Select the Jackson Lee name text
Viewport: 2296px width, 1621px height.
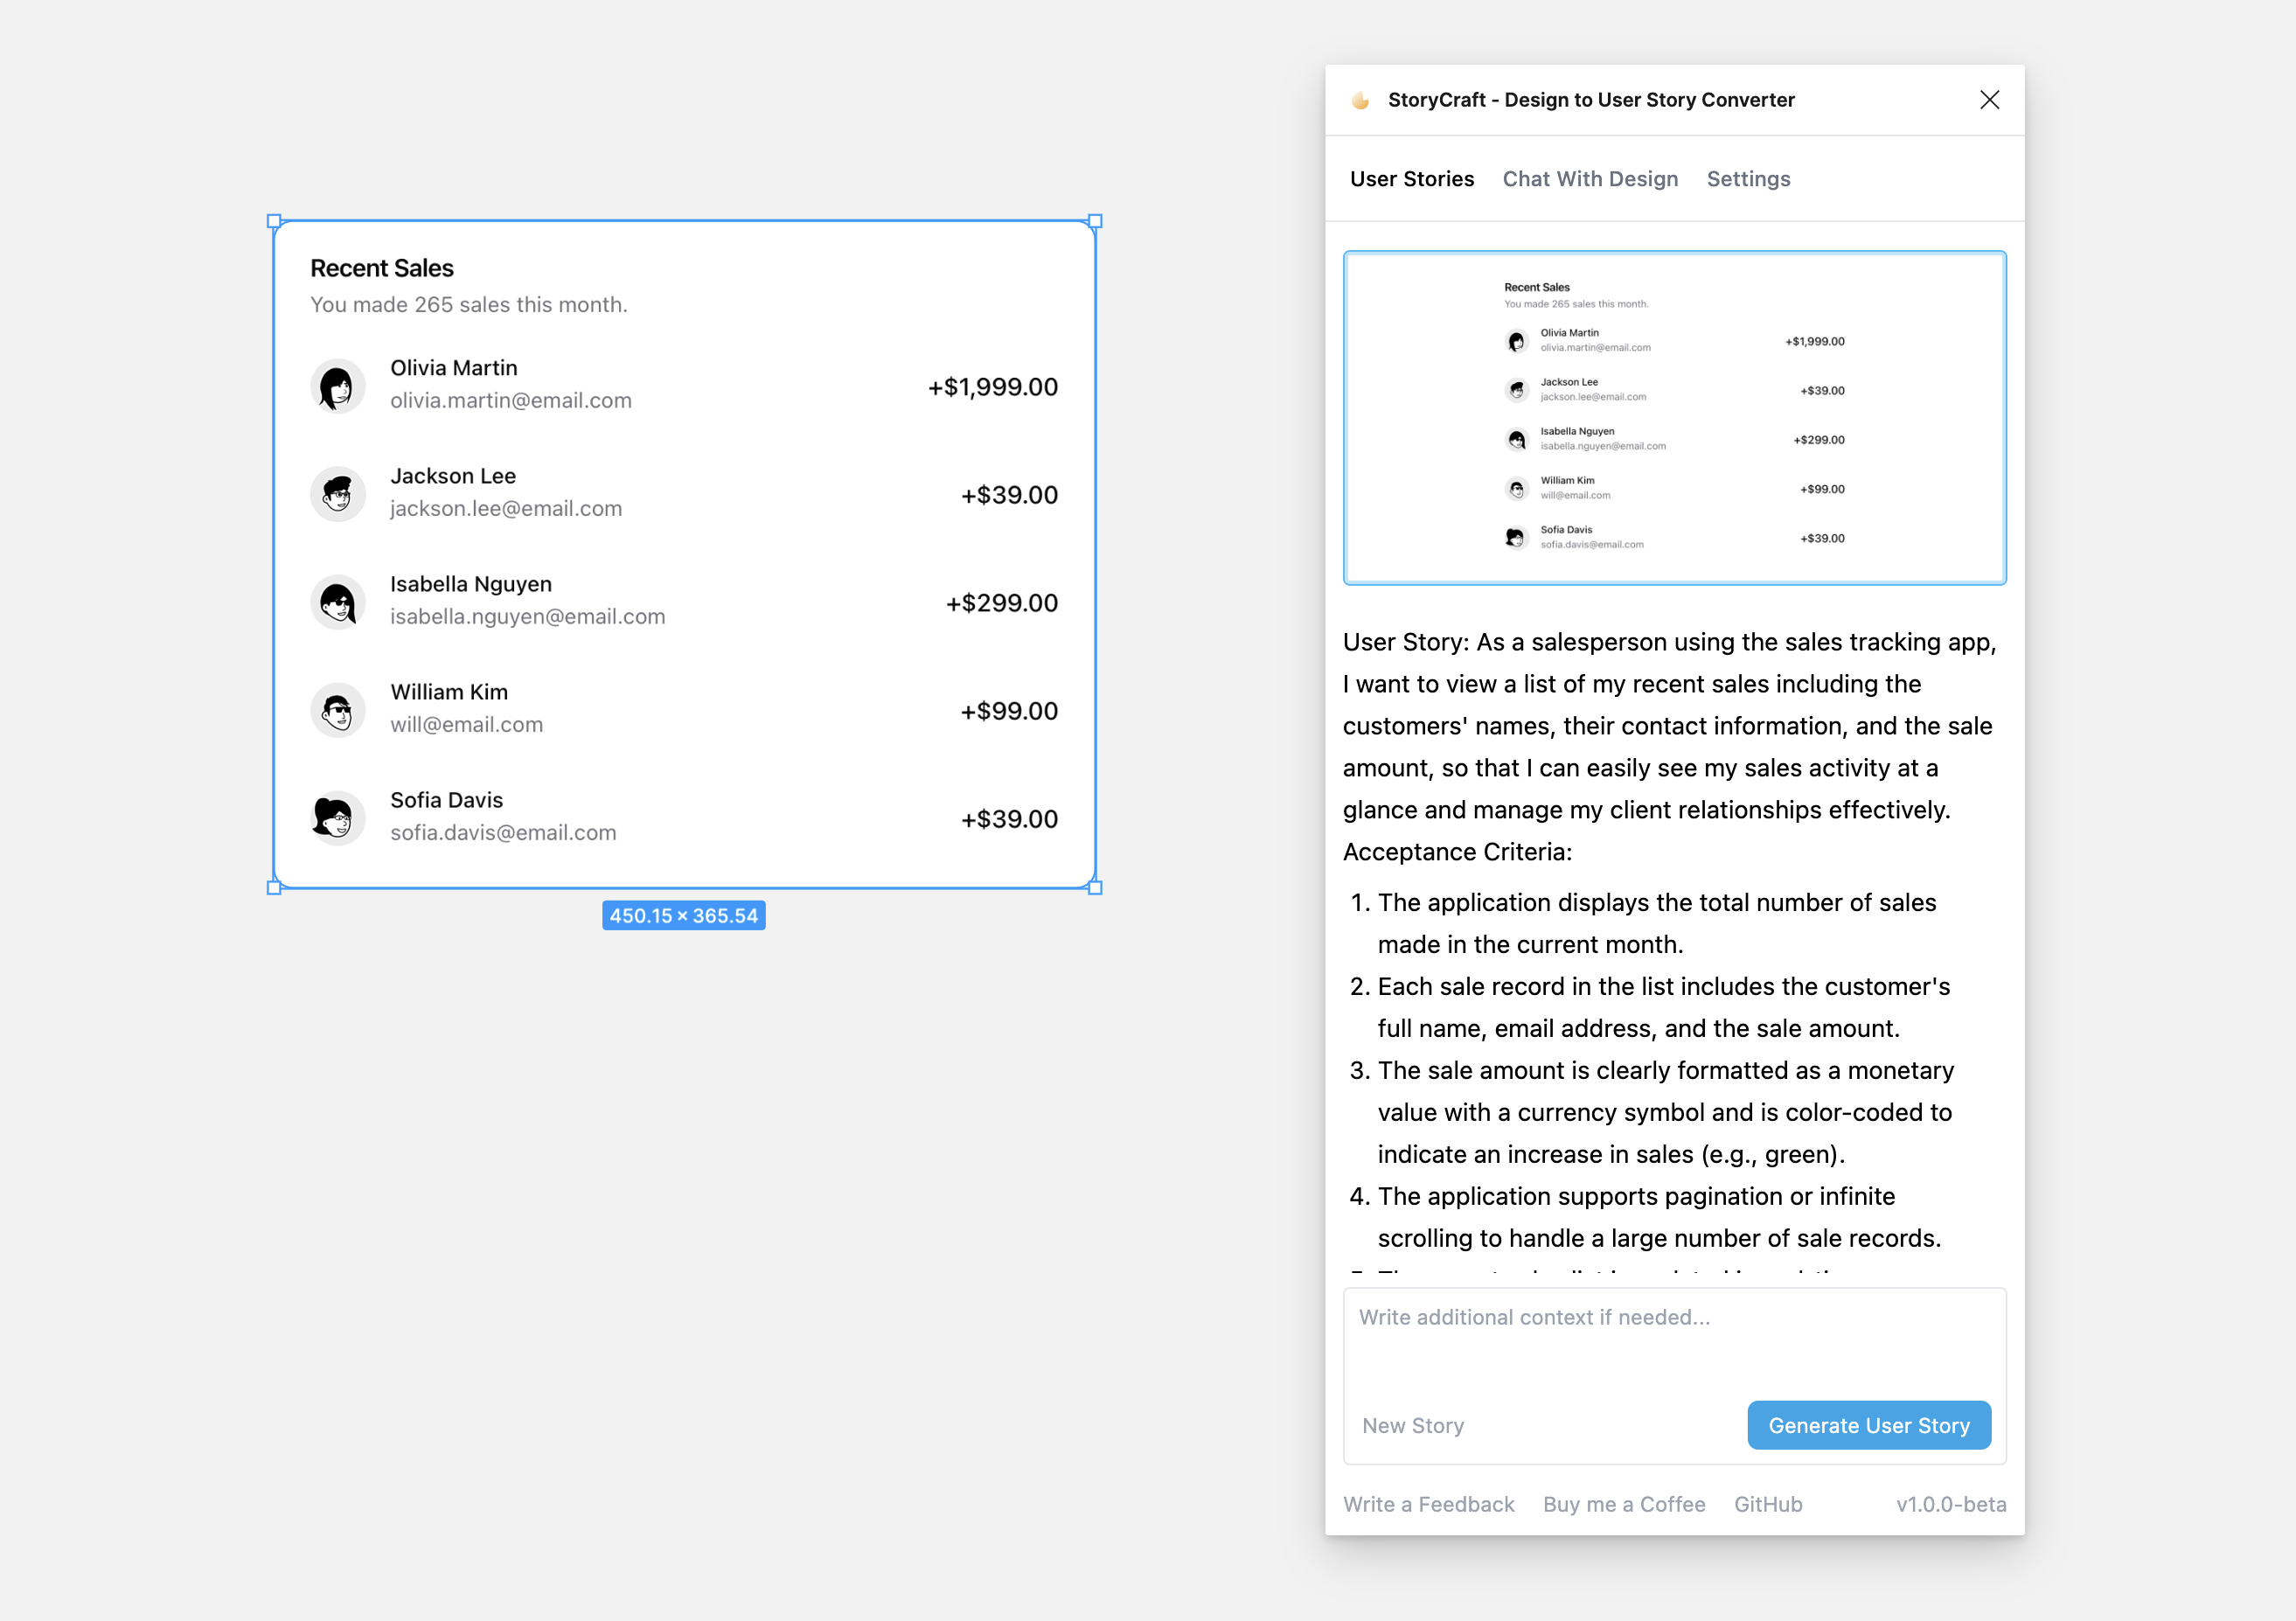[x=453, y=476]
